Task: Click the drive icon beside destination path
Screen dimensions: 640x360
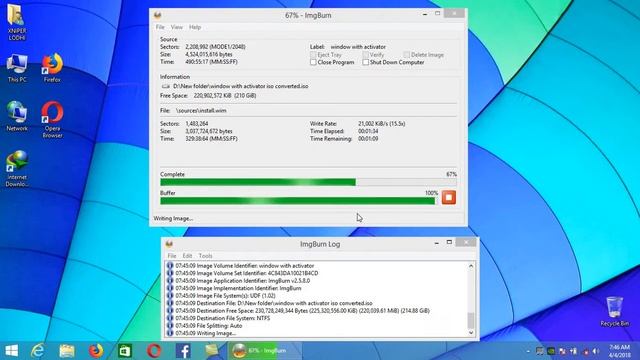Action: (x=165, y=87)
